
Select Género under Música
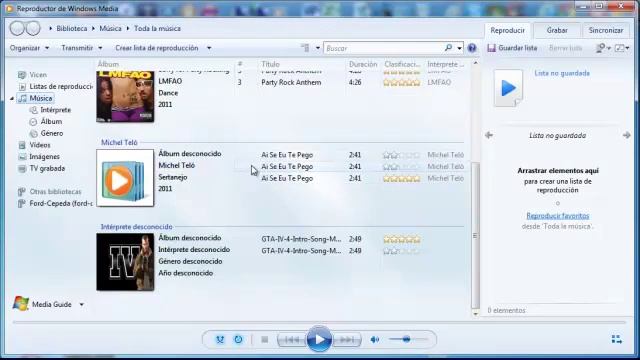pyautogui.click(x=52, y=133)
